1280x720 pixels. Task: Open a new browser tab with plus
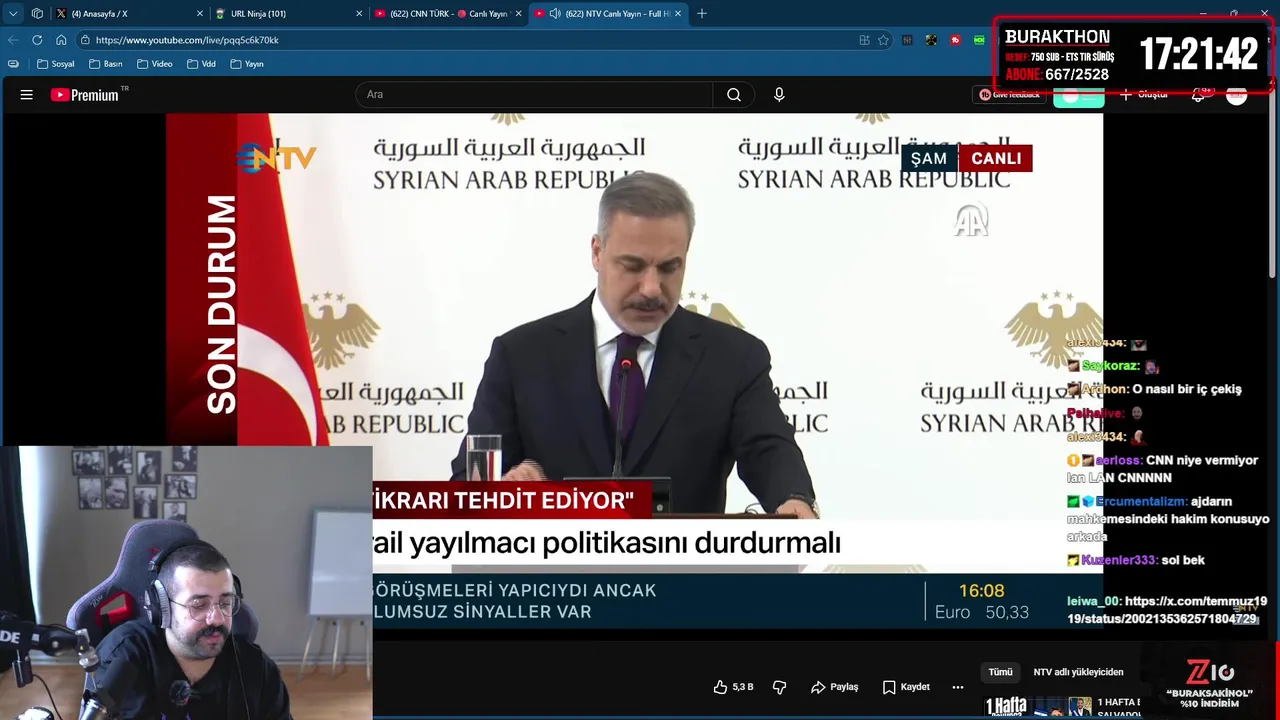(702, 14)
